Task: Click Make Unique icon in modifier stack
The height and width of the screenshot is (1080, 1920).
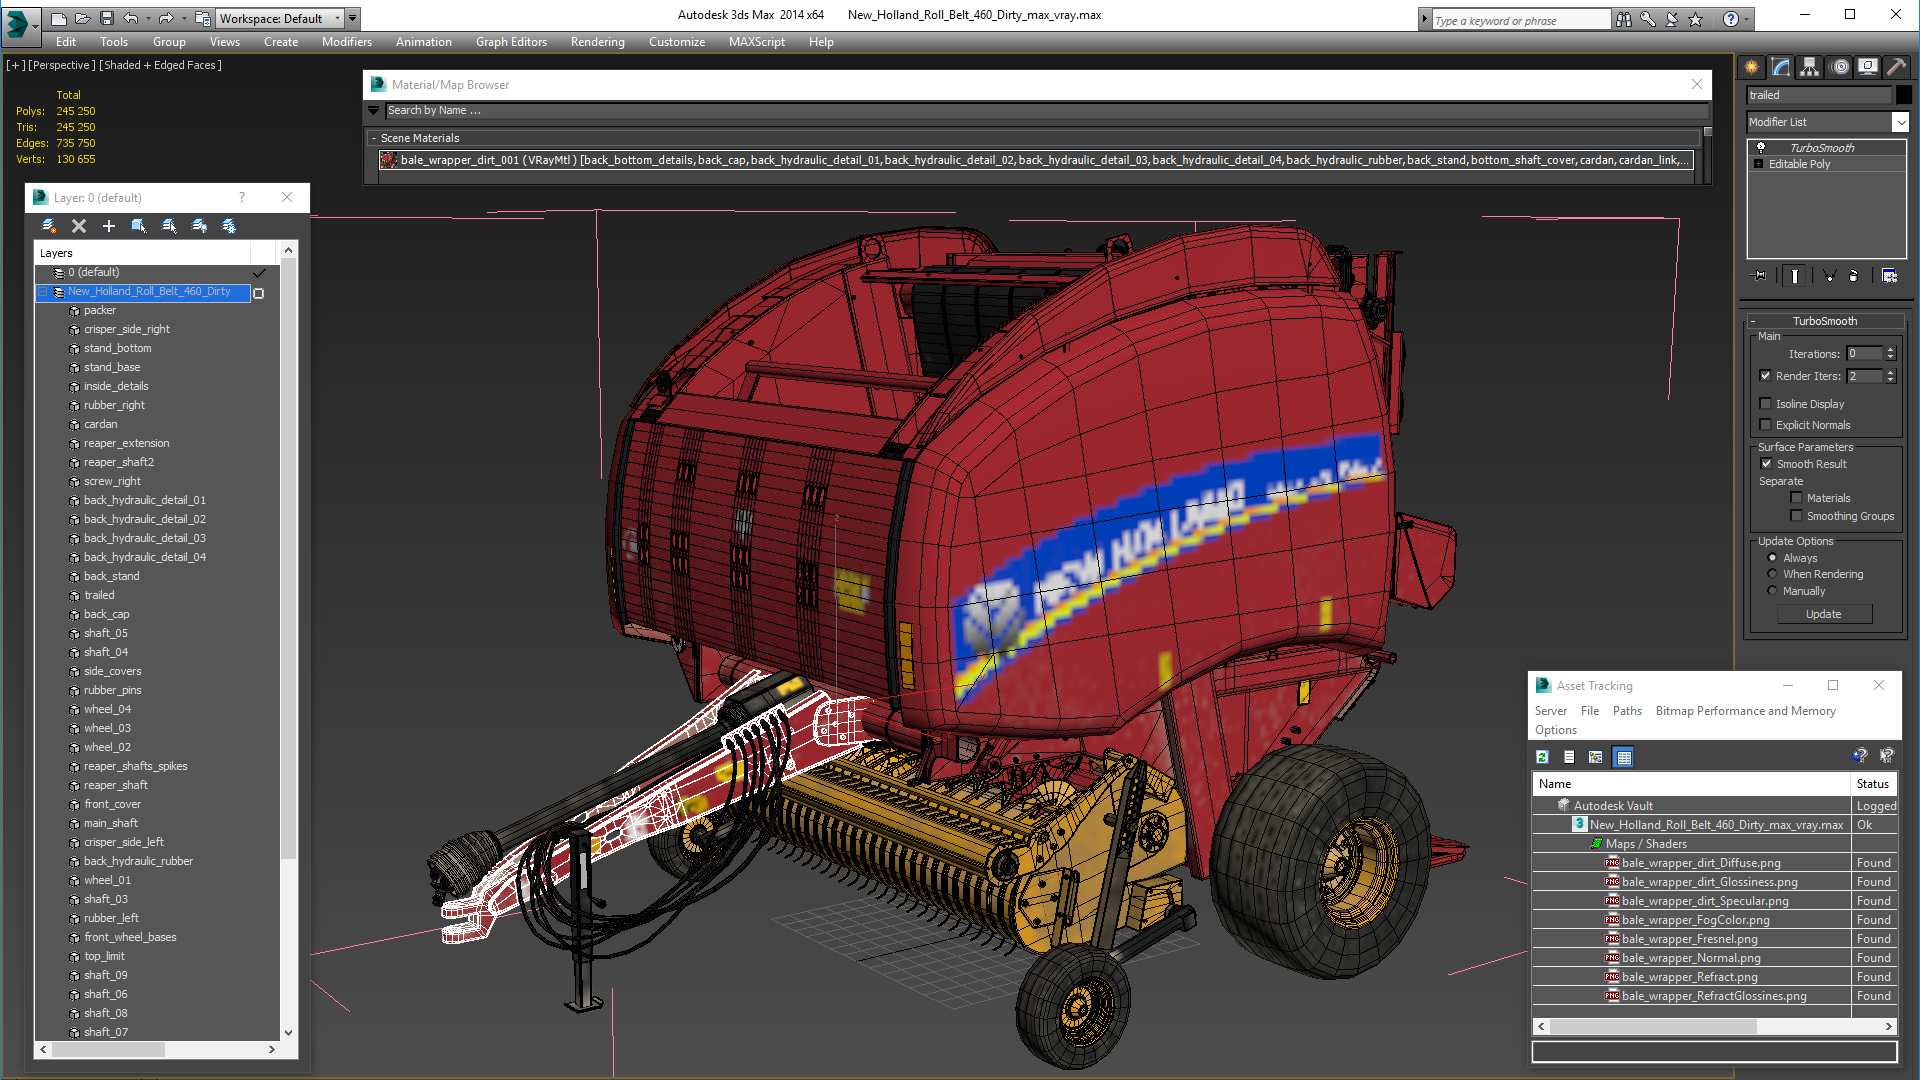Action: (x=1829, y=276)
